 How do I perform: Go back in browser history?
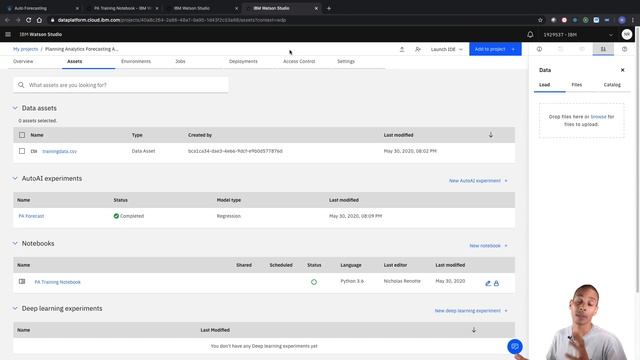[7, 20]
